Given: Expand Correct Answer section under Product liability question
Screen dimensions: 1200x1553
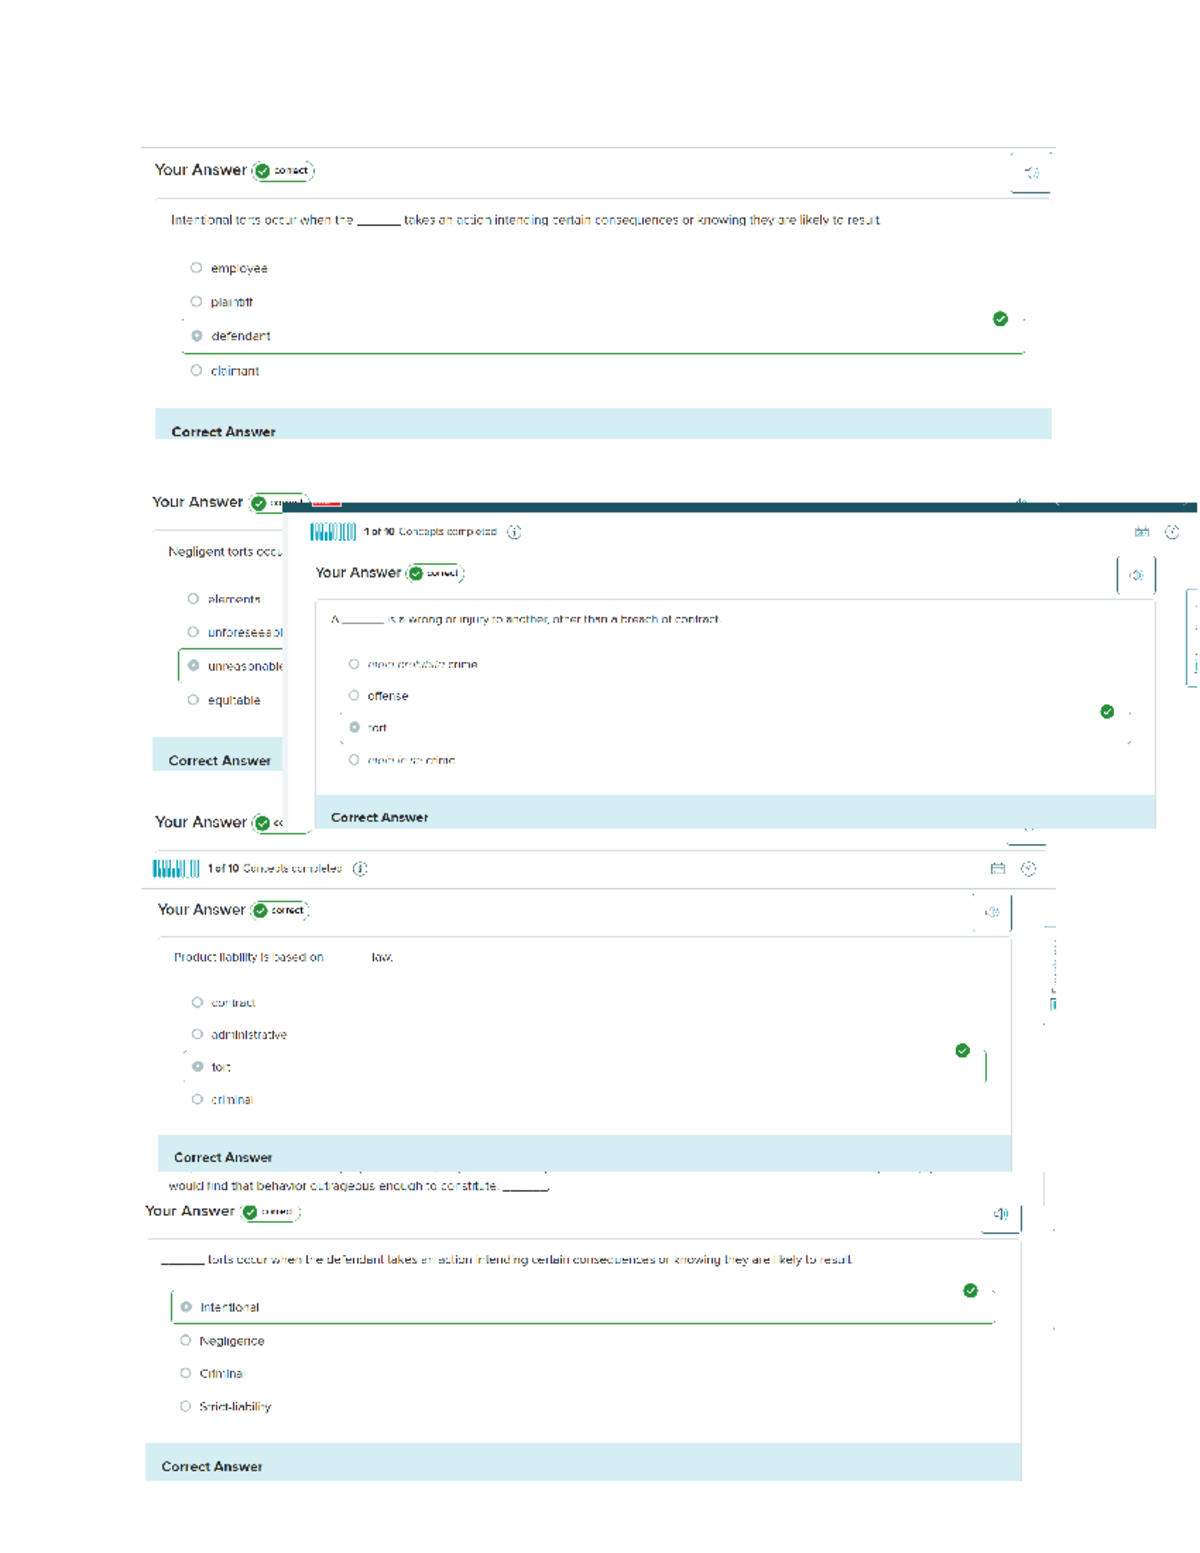Looking at the screenshot, I should click(584, 1154).
